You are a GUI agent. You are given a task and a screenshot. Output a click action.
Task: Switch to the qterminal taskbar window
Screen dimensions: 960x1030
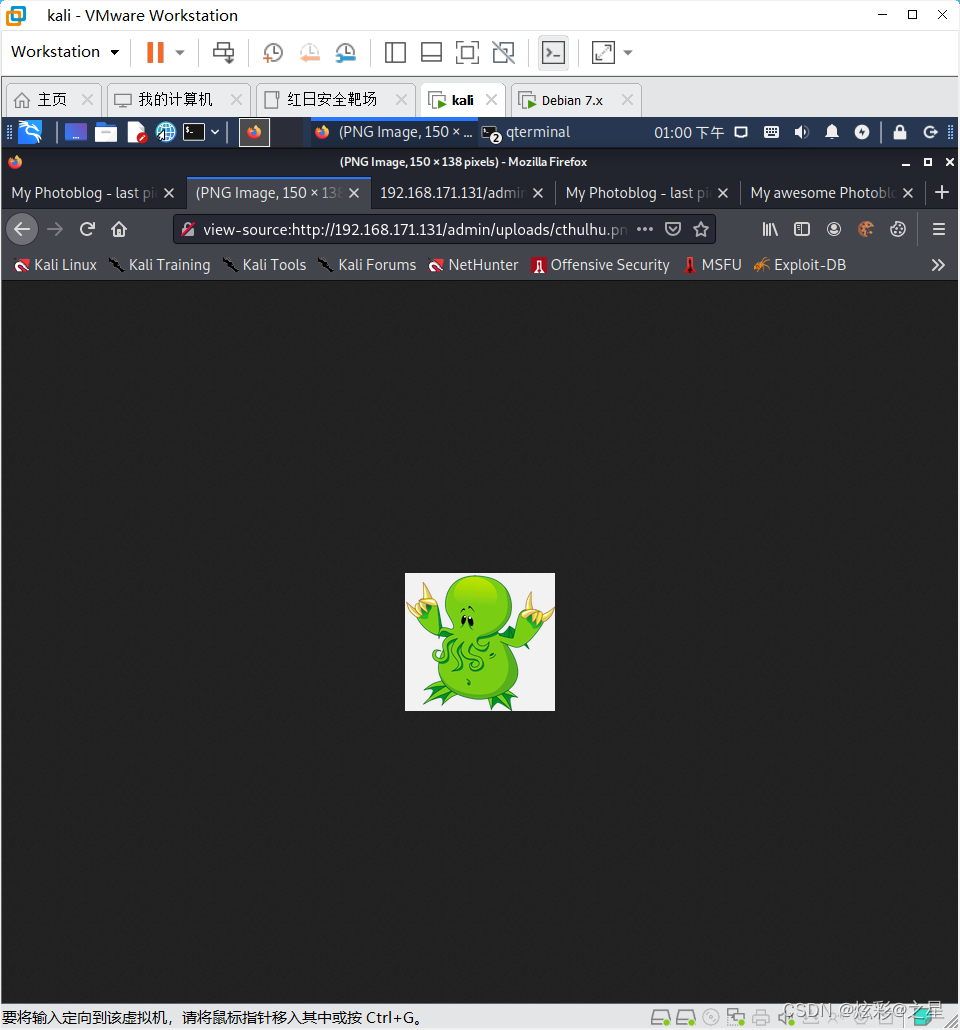click(526, 132)
